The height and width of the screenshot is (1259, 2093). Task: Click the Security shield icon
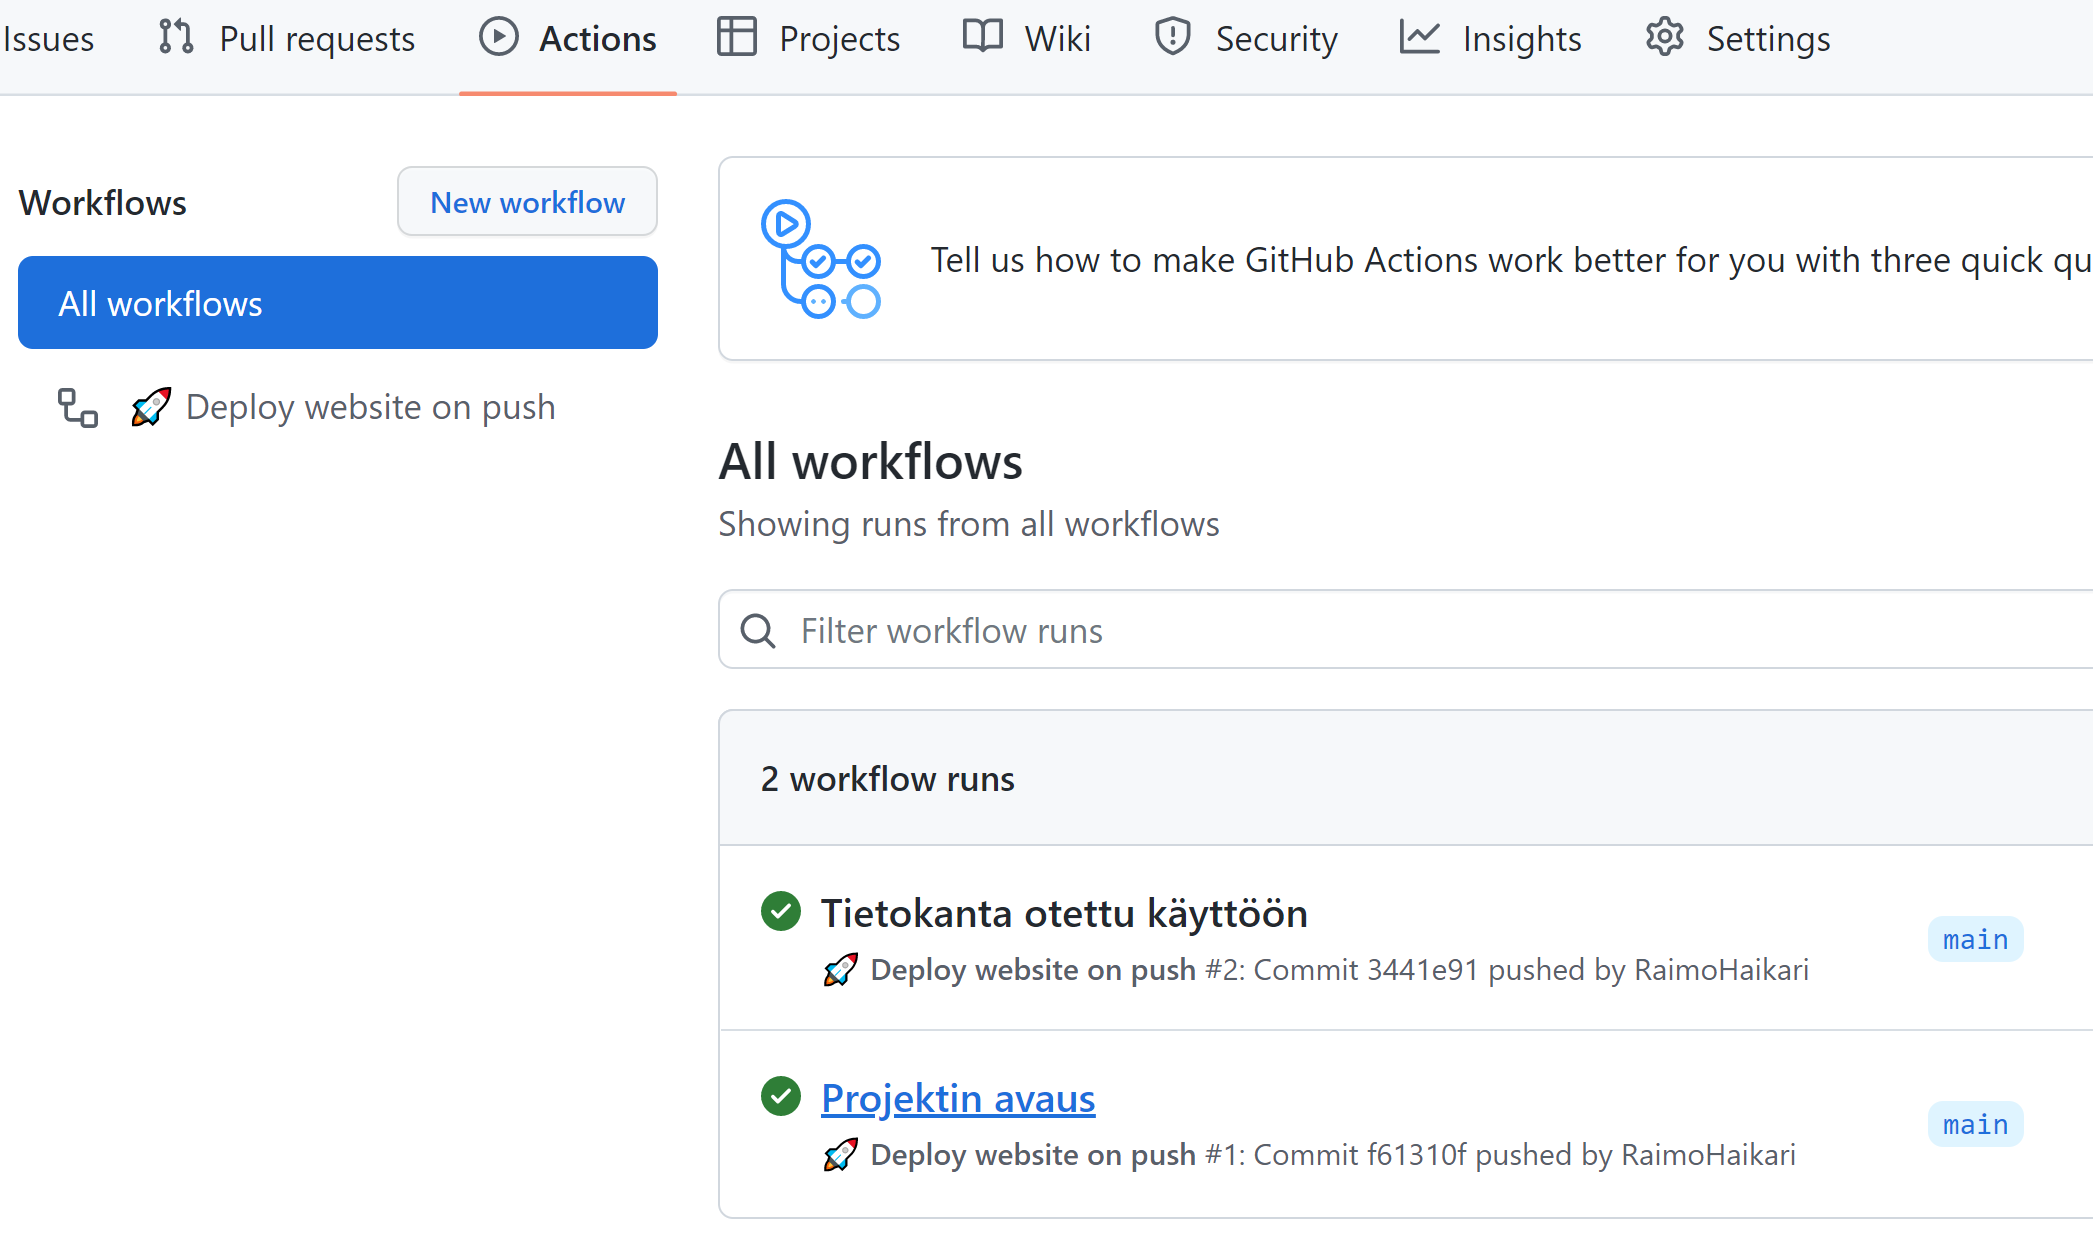(1172, 37)
